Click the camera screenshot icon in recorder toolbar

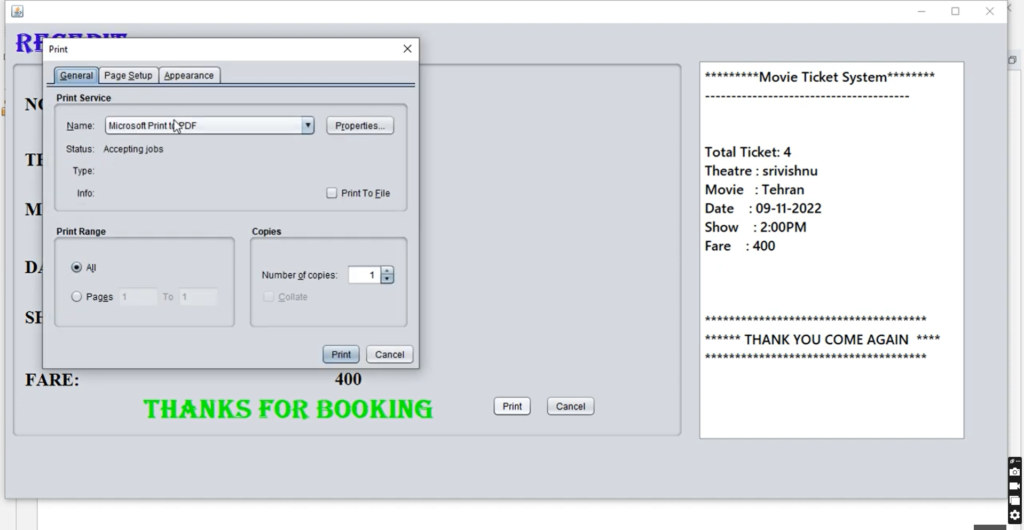pos(1014,472)
